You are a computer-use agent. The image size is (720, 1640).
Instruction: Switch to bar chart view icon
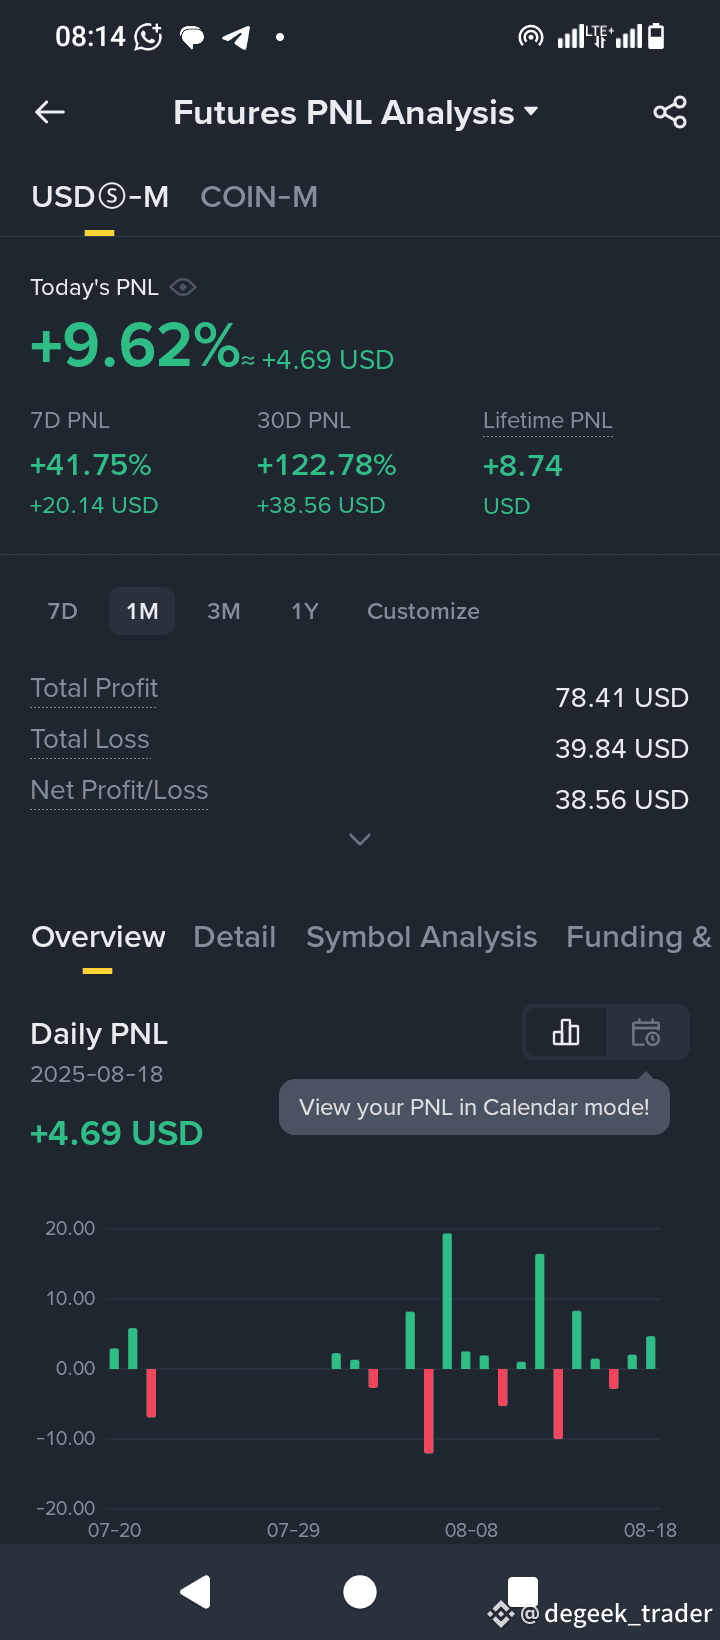tap(566, 1032)
